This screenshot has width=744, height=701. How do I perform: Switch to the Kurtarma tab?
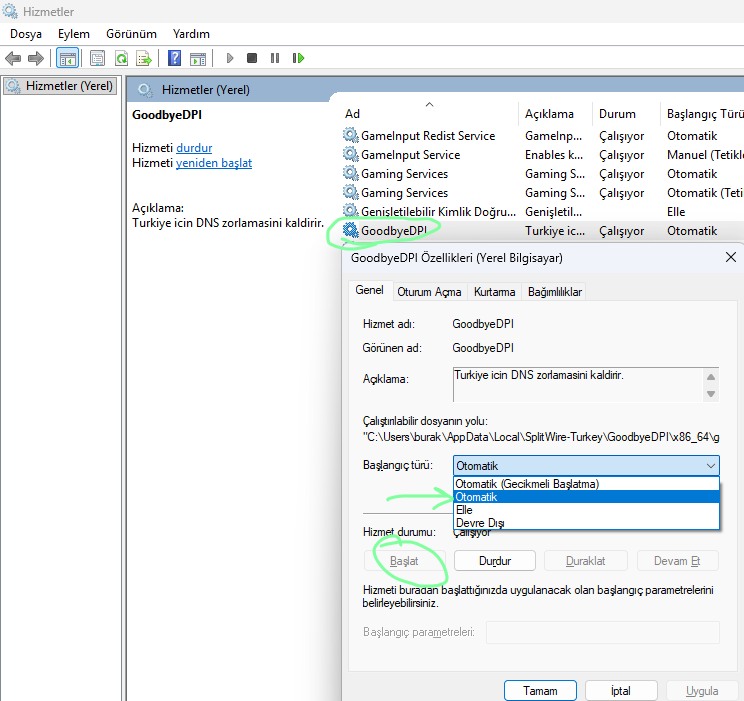point(494,292)
